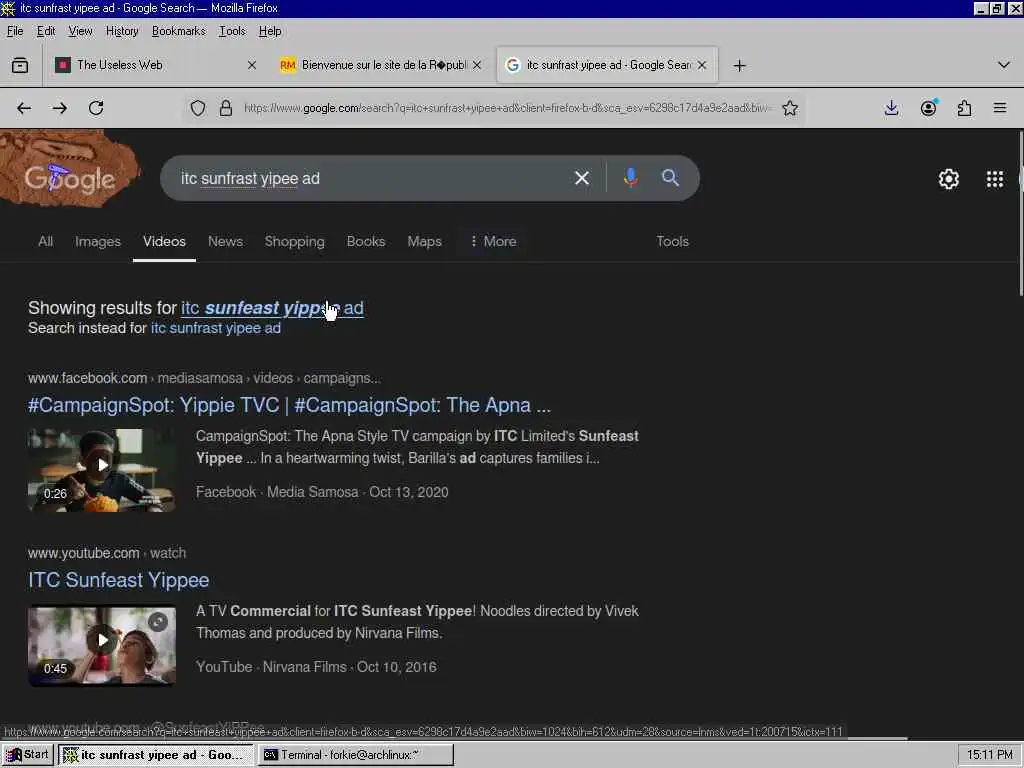Click 'YouTube · Nirvana Films · Oct 10, 2016'

316,667
